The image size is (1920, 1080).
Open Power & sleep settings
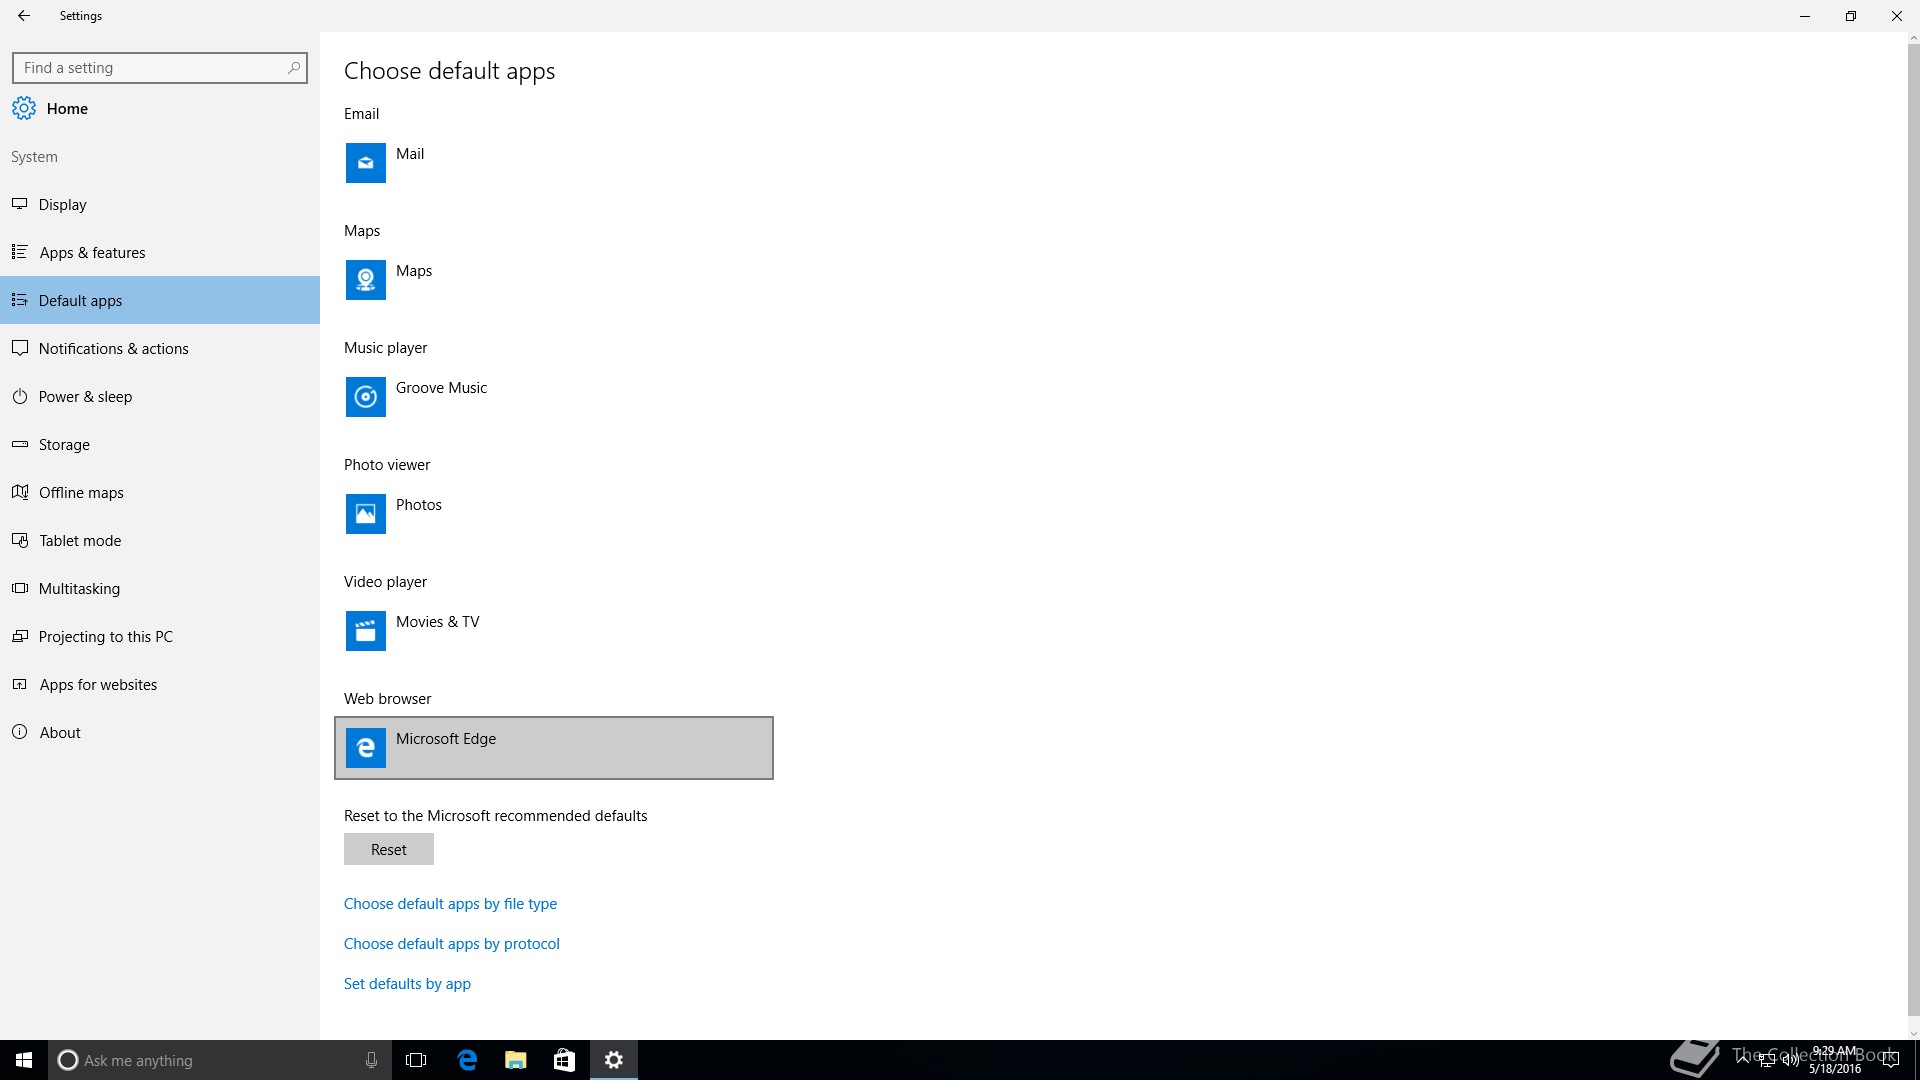pos(160,396)
